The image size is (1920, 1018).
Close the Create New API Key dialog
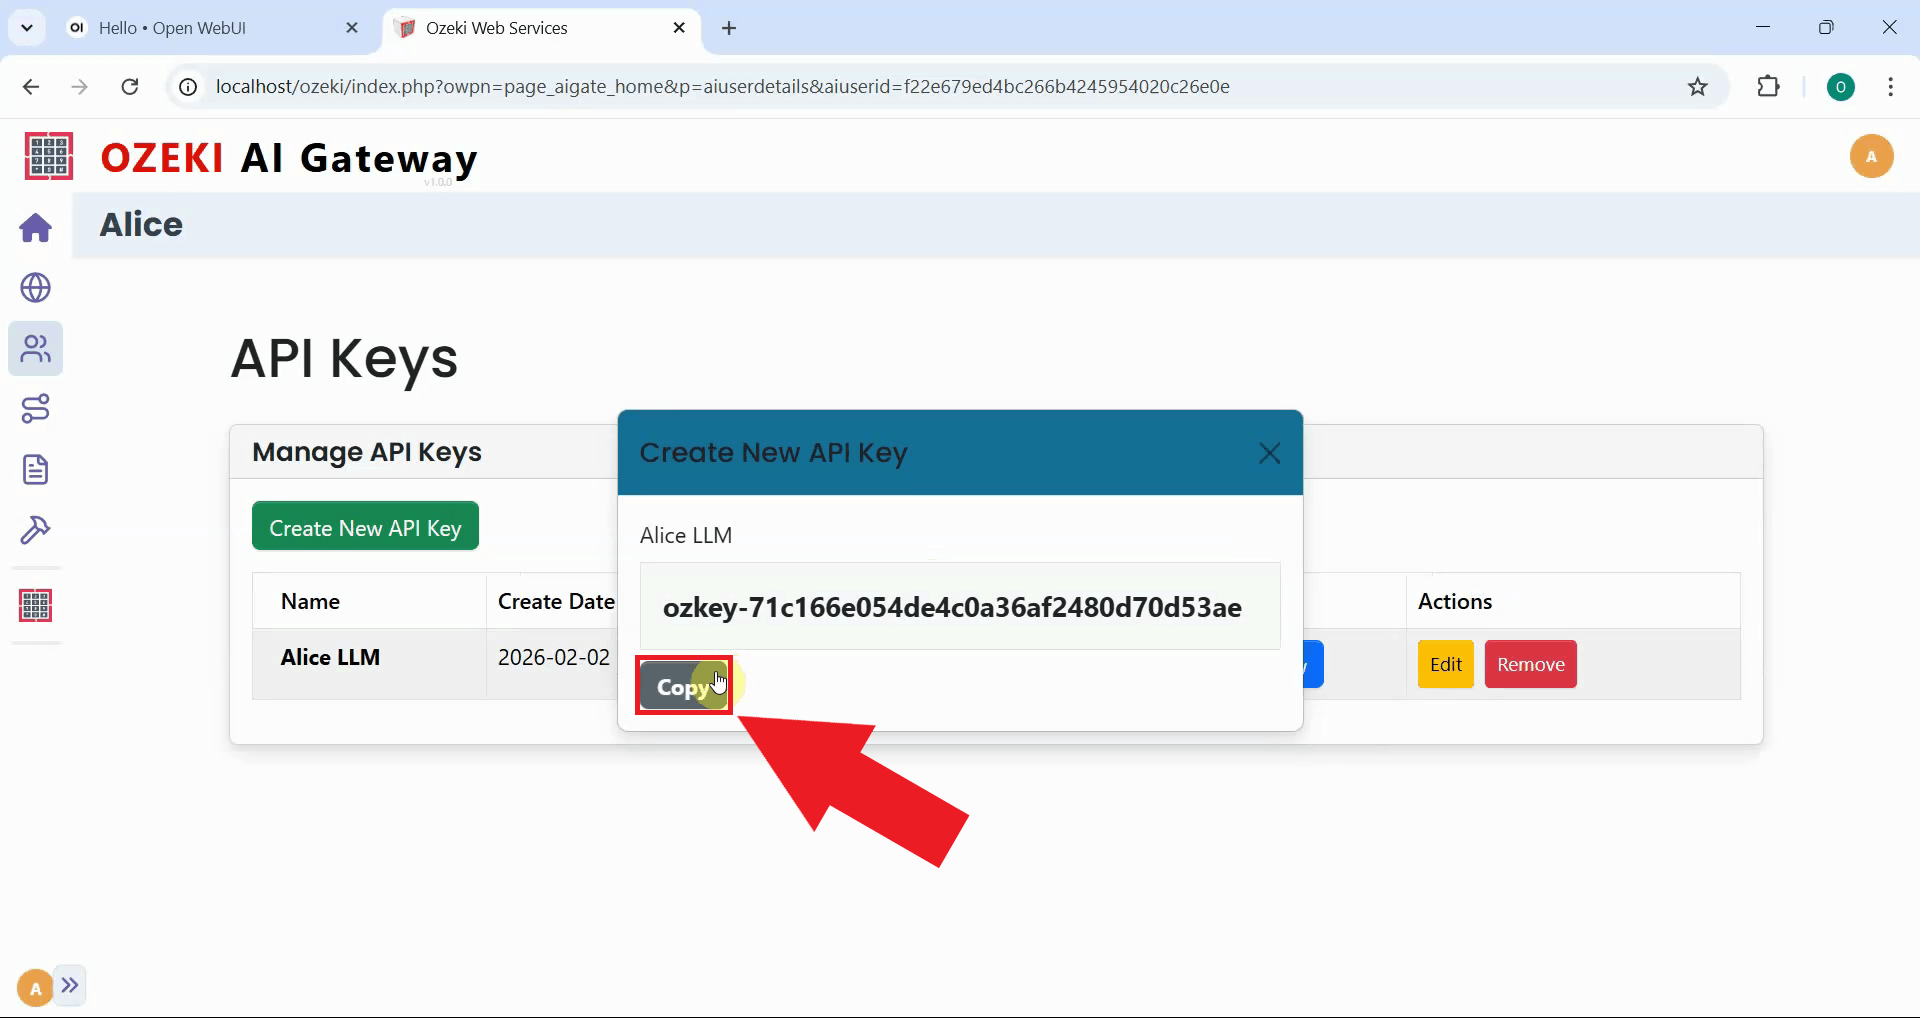[1269, 452]
